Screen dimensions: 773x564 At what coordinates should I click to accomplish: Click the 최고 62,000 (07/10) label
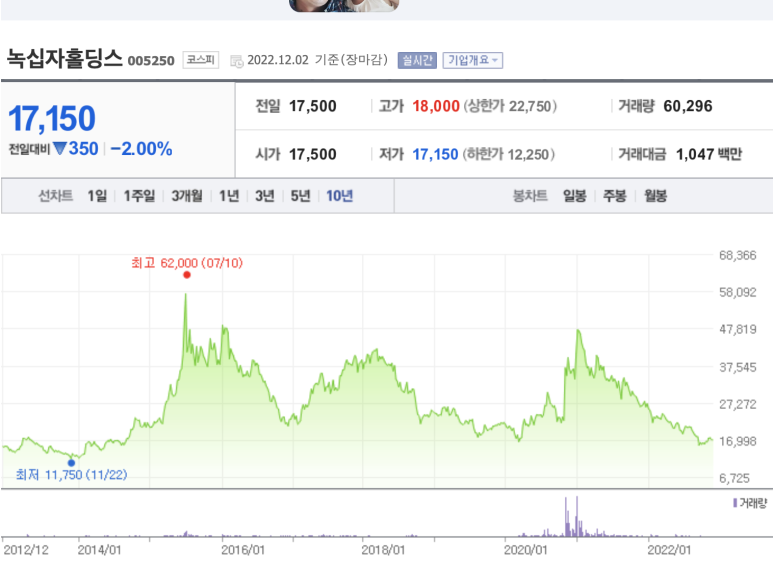pyautogui.click(x=187, y=263)
